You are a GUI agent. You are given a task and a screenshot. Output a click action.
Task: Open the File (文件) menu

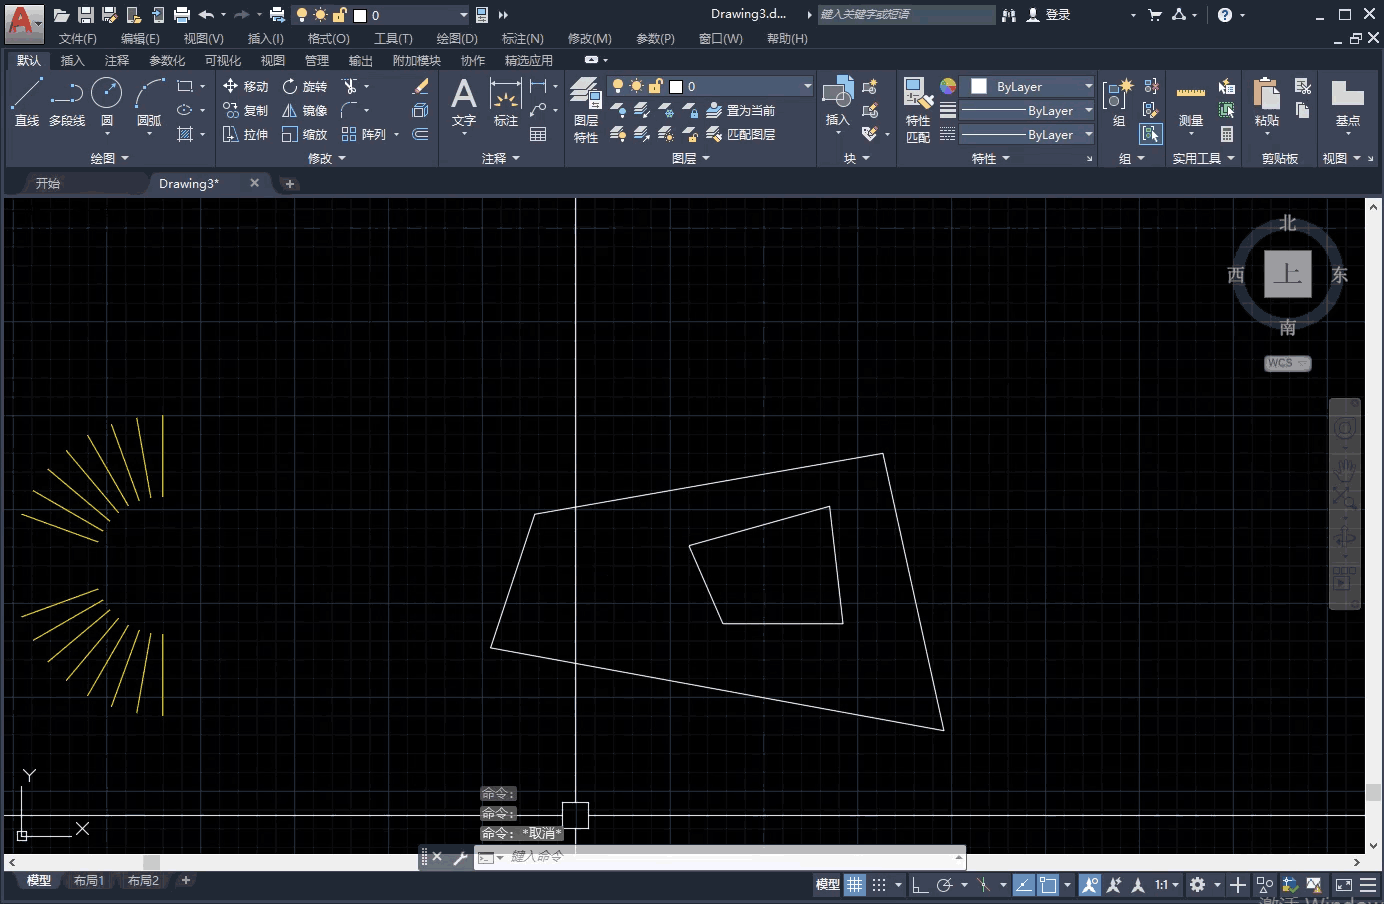click(77, 38)
